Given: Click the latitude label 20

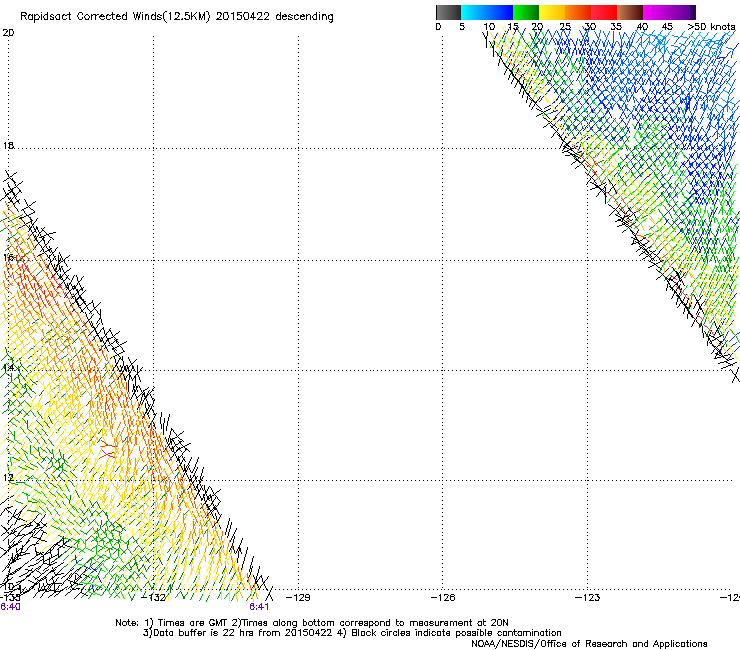Looking at the screenshot, I should 8,33.
